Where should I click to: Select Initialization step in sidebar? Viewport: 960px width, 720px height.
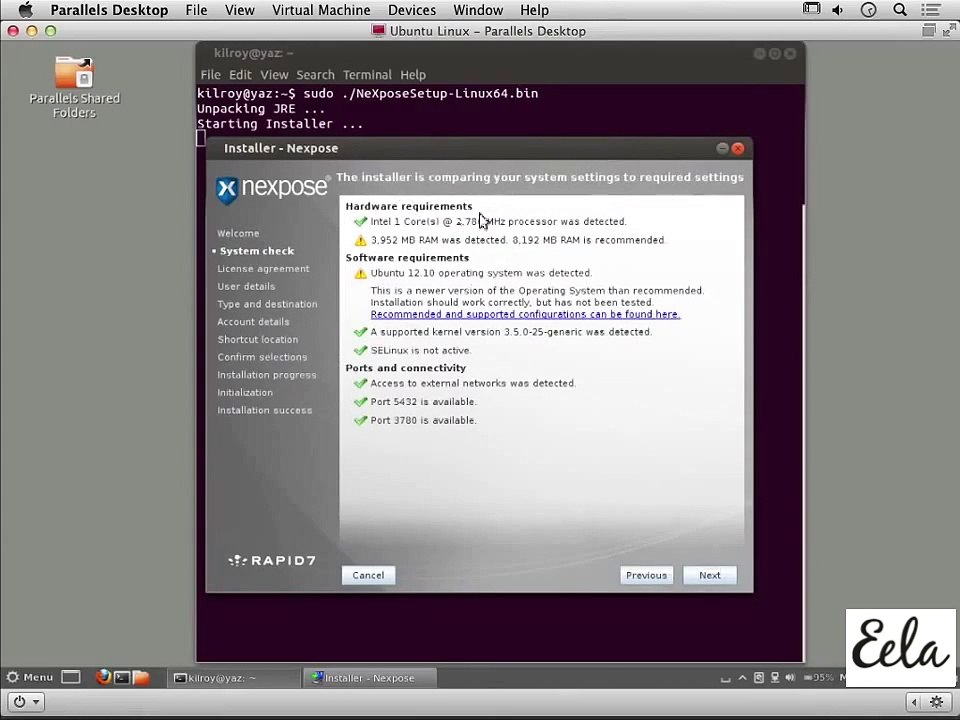point(245,392)
